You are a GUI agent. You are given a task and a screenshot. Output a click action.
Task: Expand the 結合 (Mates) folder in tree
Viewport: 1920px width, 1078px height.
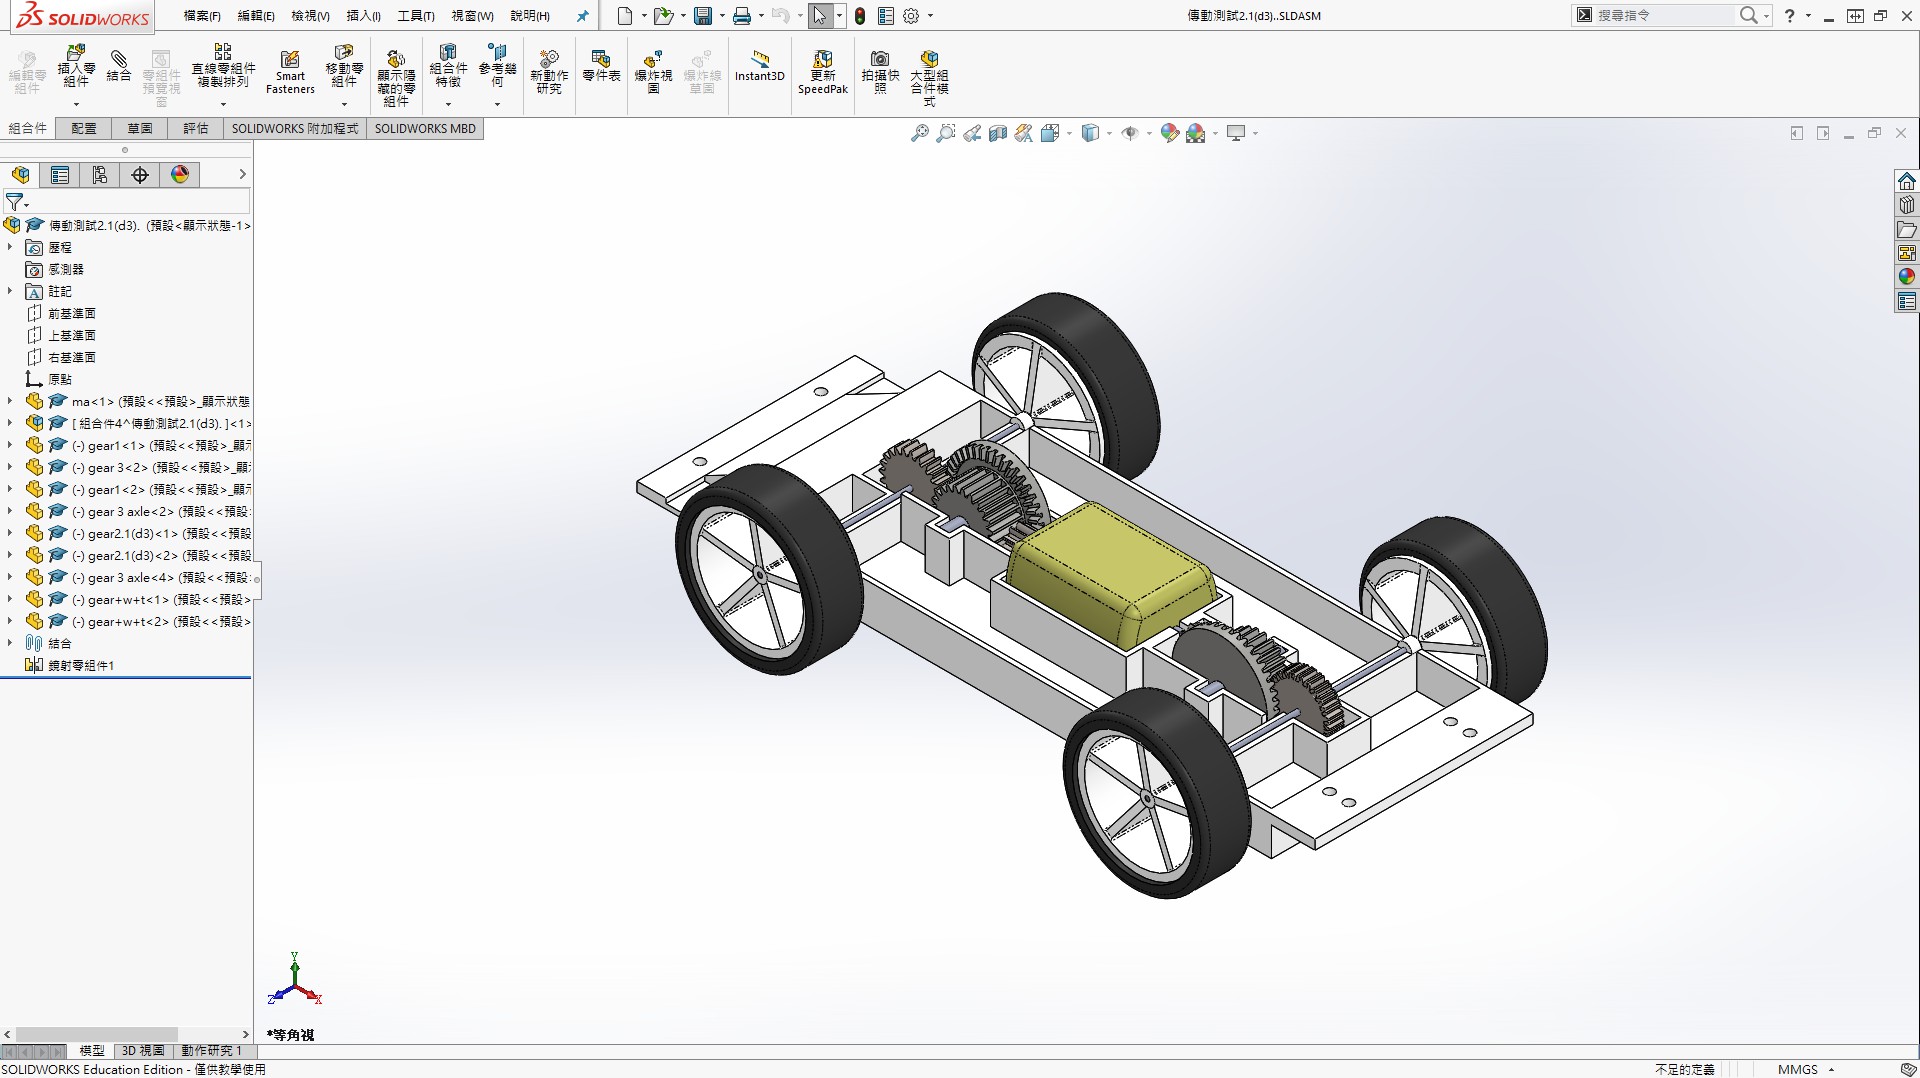click(x=10, y=643)
